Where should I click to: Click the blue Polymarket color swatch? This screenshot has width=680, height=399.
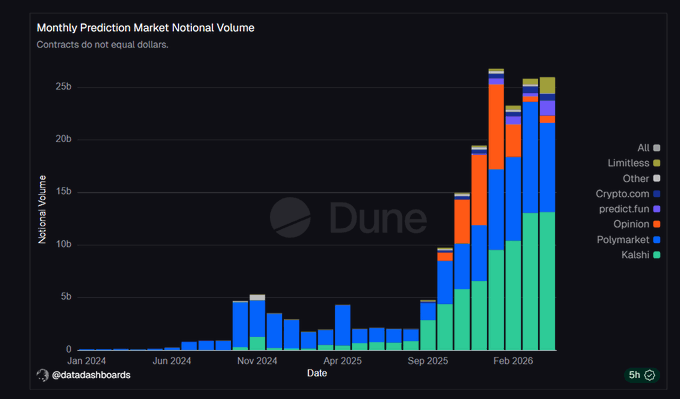click(657, 239)
